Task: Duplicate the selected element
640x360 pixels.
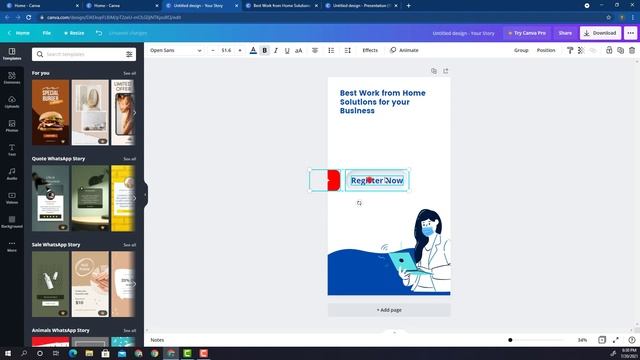Action: pyautogui.click(x=620, y=50)
